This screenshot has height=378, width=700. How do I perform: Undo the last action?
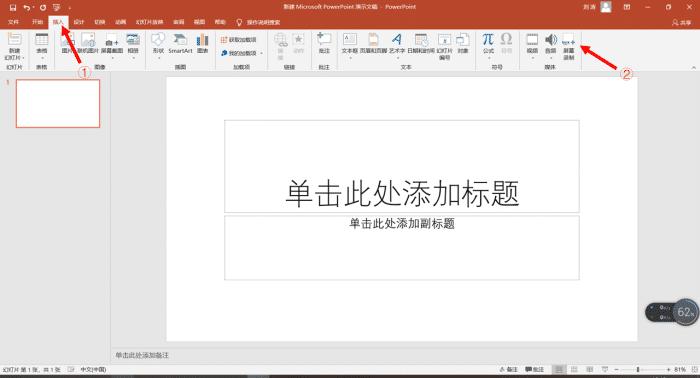(27, 8)
